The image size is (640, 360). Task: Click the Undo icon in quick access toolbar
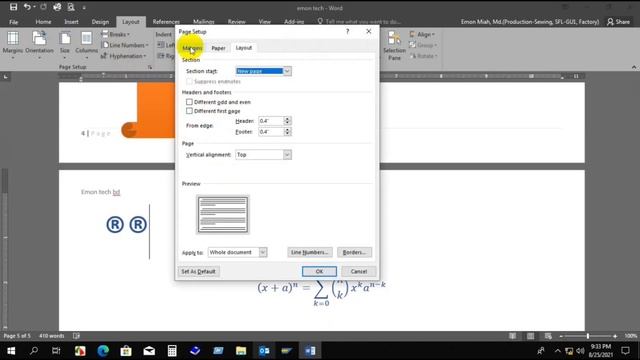pyautogui.click(x=27, y=7)
